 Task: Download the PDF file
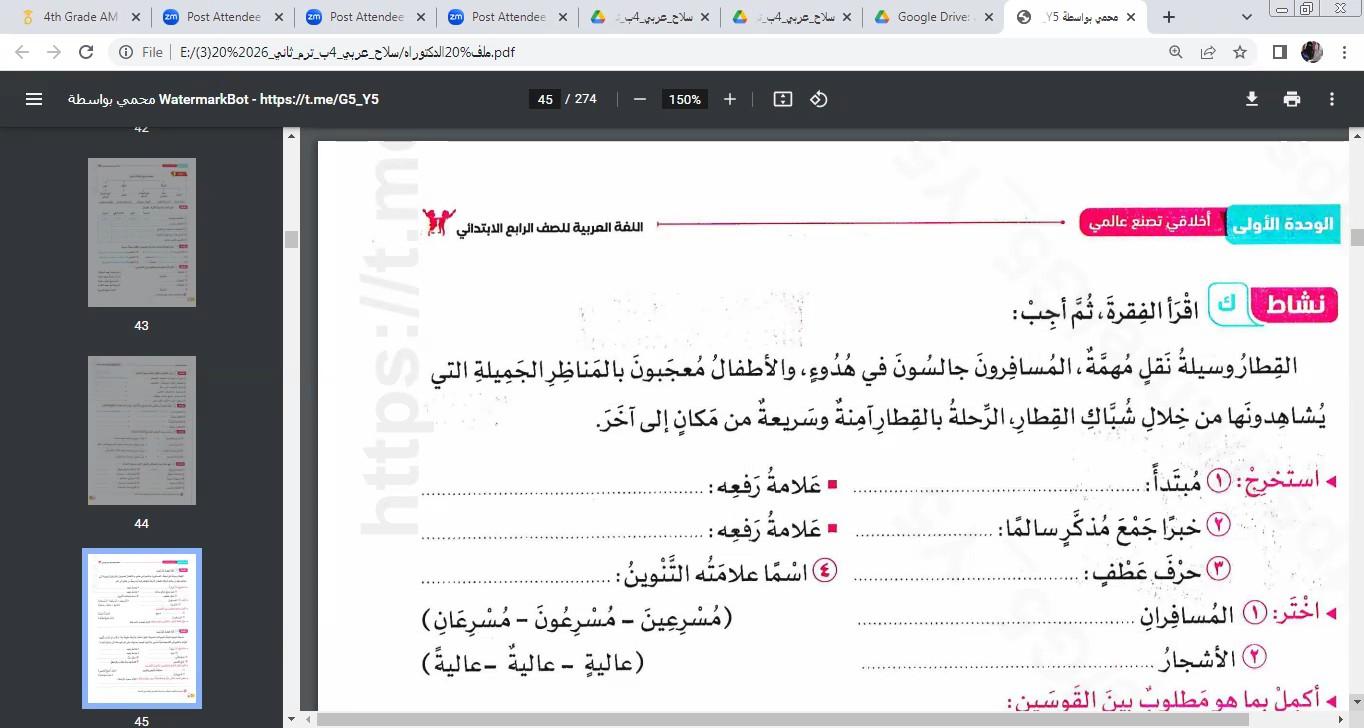click(x=1251, y=99)
